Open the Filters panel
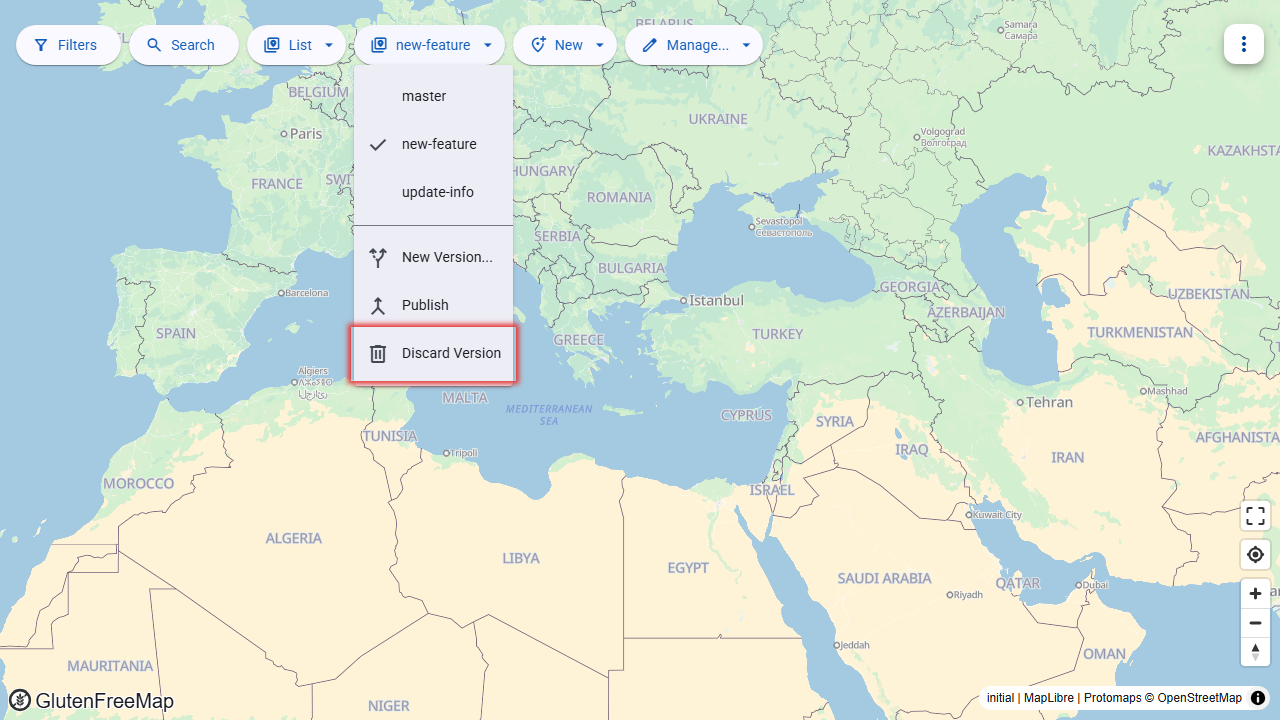Image resolution: width=1280 pixels, height=720 pixels. point(68,45)
